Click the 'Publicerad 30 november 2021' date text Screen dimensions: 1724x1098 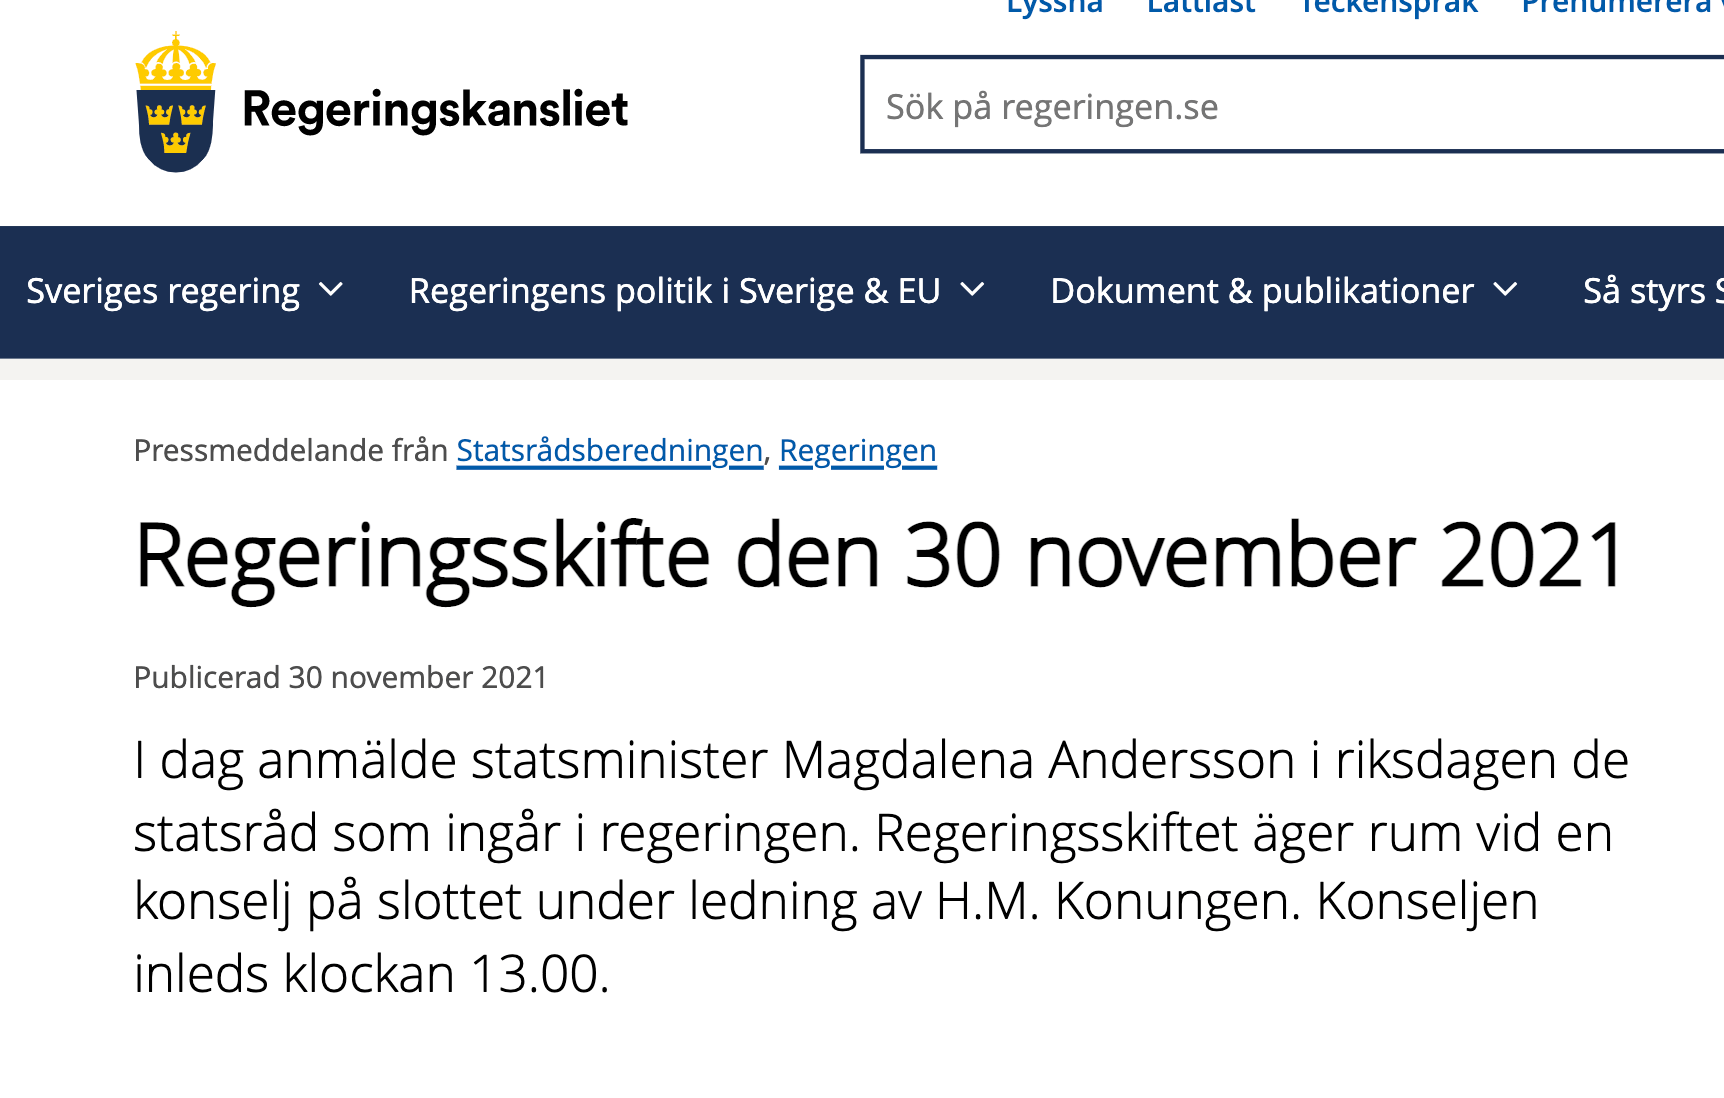coord(340,678)
